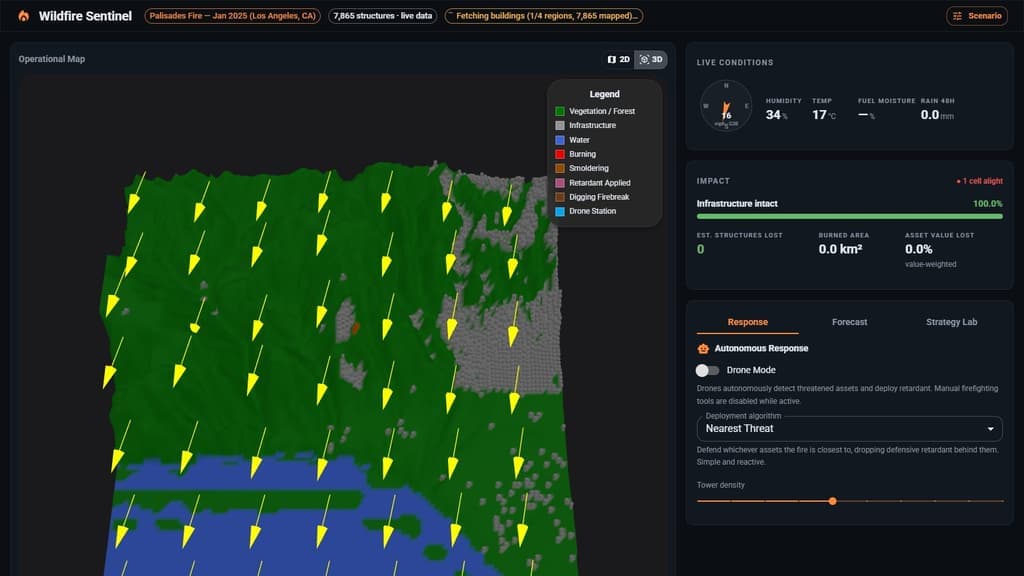Image resolution: width=1024 pixels, height=576 pixels.
Task: Click the burned area '0.0 km²' value
Action: (840, 249)
